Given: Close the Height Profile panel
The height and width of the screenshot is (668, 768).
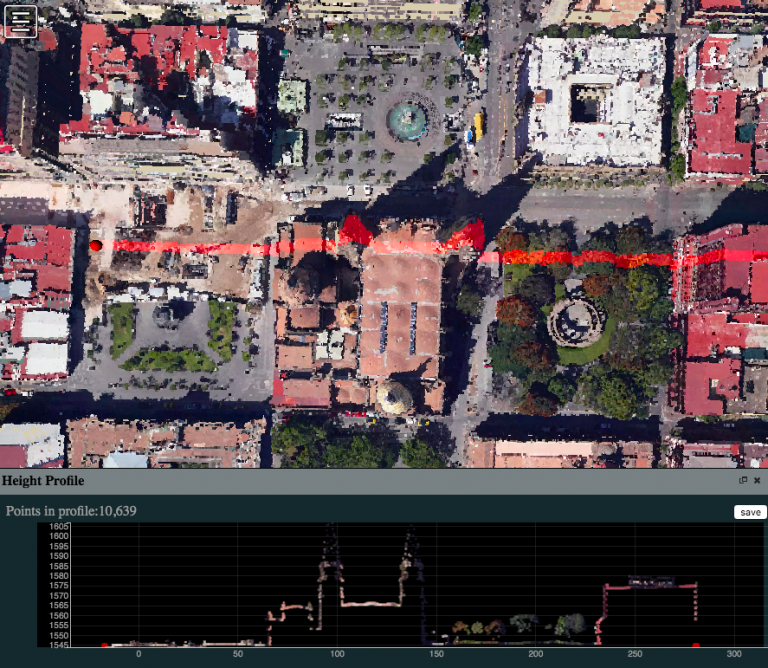Looking at the screenshot, I should pos(757,480).
